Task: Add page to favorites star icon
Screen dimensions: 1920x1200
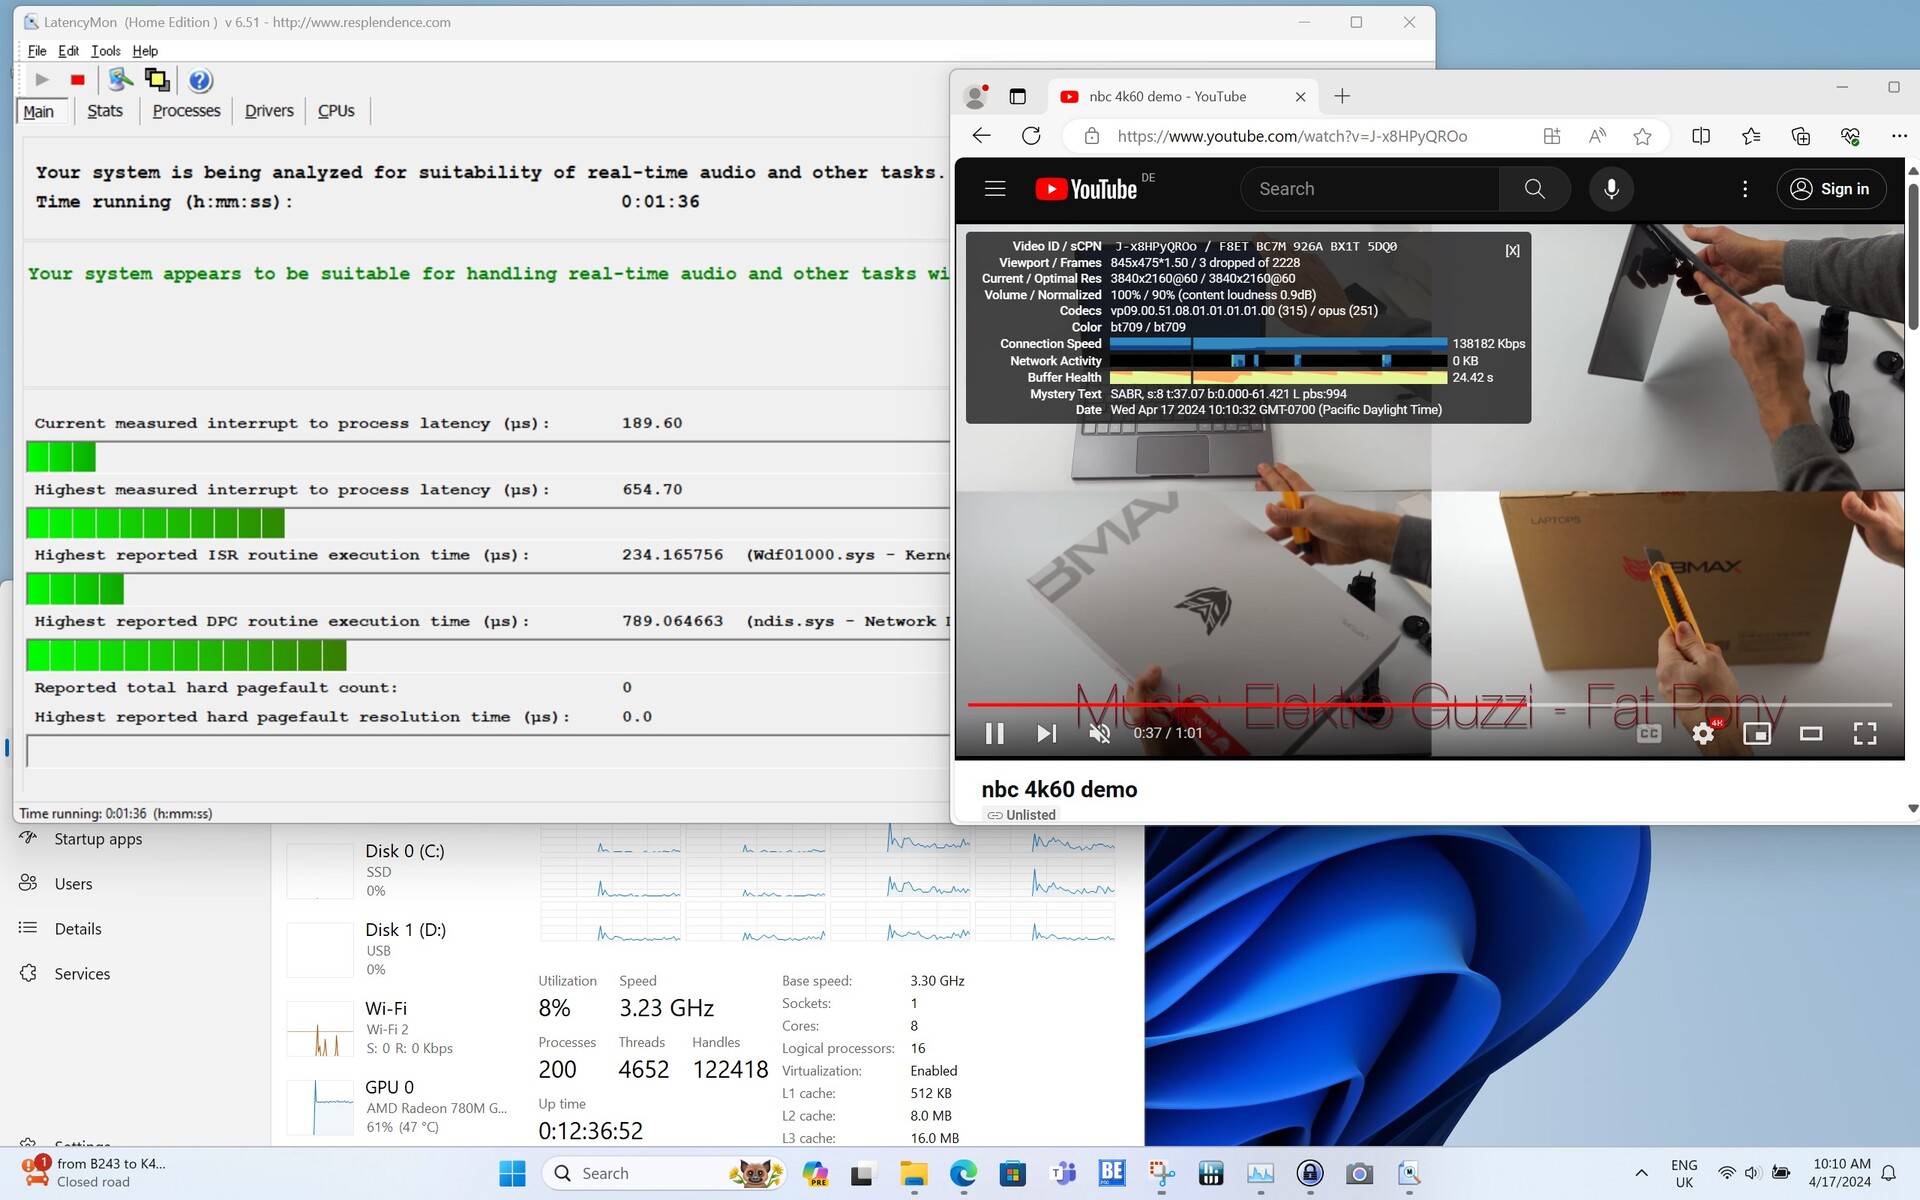Action: coord(1642,136)
